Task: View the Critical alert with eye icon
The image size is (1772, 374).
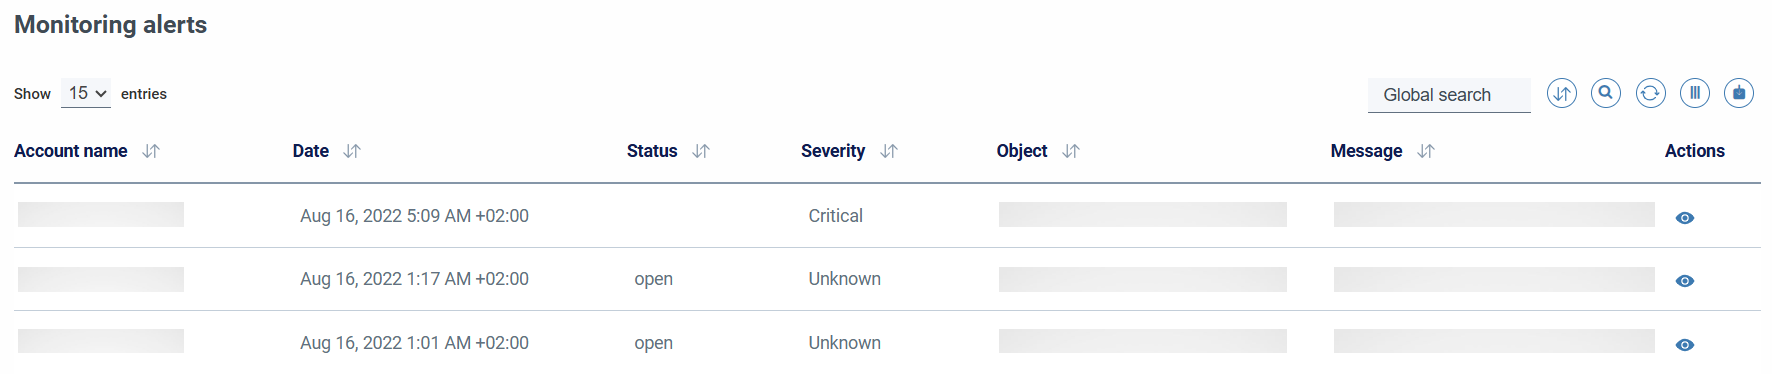Action: click(x=1685, y=218)
